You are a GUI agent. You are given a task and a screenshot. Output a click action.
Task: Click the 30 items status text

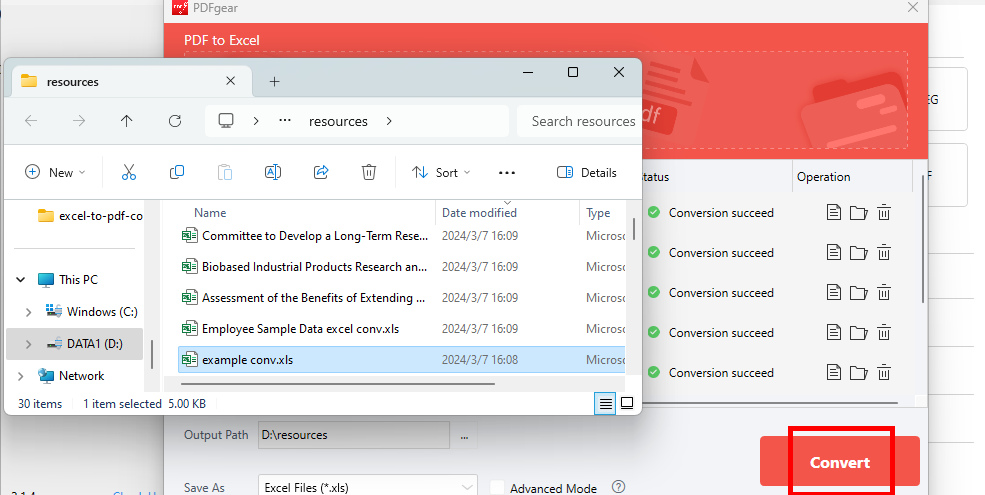(40, 404)
